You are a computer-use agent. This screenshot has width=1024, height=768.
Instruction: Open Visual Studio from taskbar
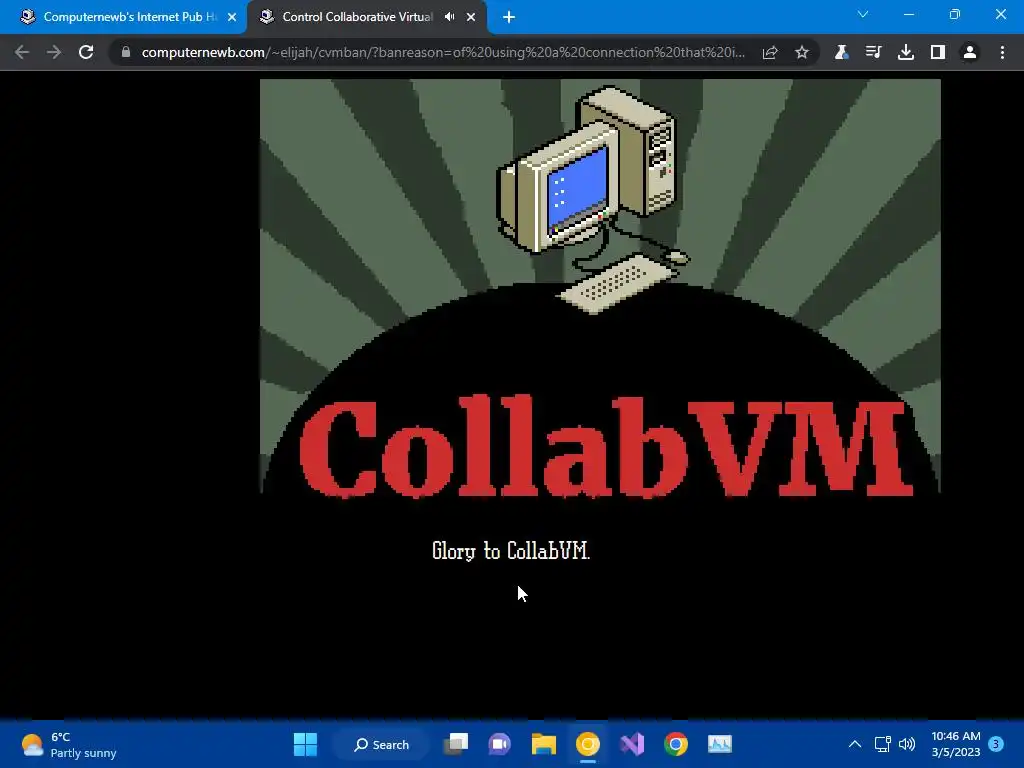(632, 744)
